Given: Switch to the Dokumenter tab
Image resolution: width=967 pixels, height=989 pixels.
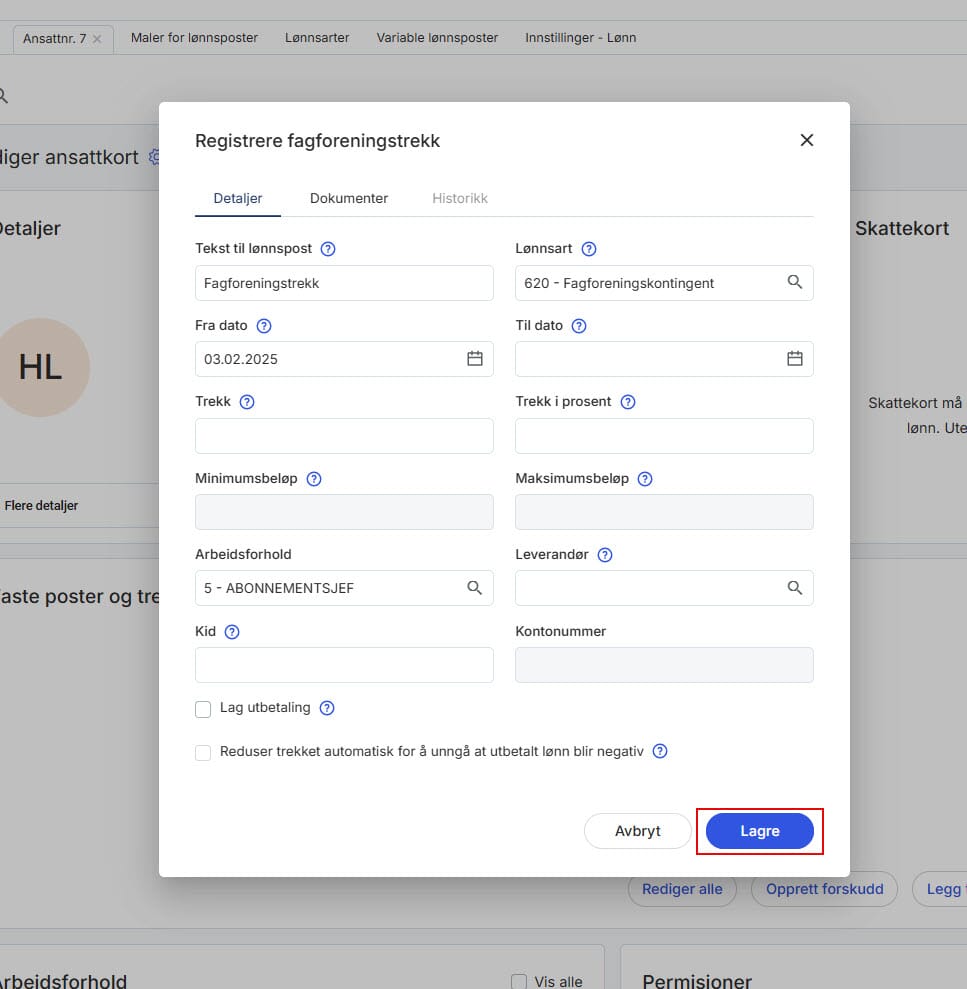Looking at the screenshot, I should pos(349,198).
